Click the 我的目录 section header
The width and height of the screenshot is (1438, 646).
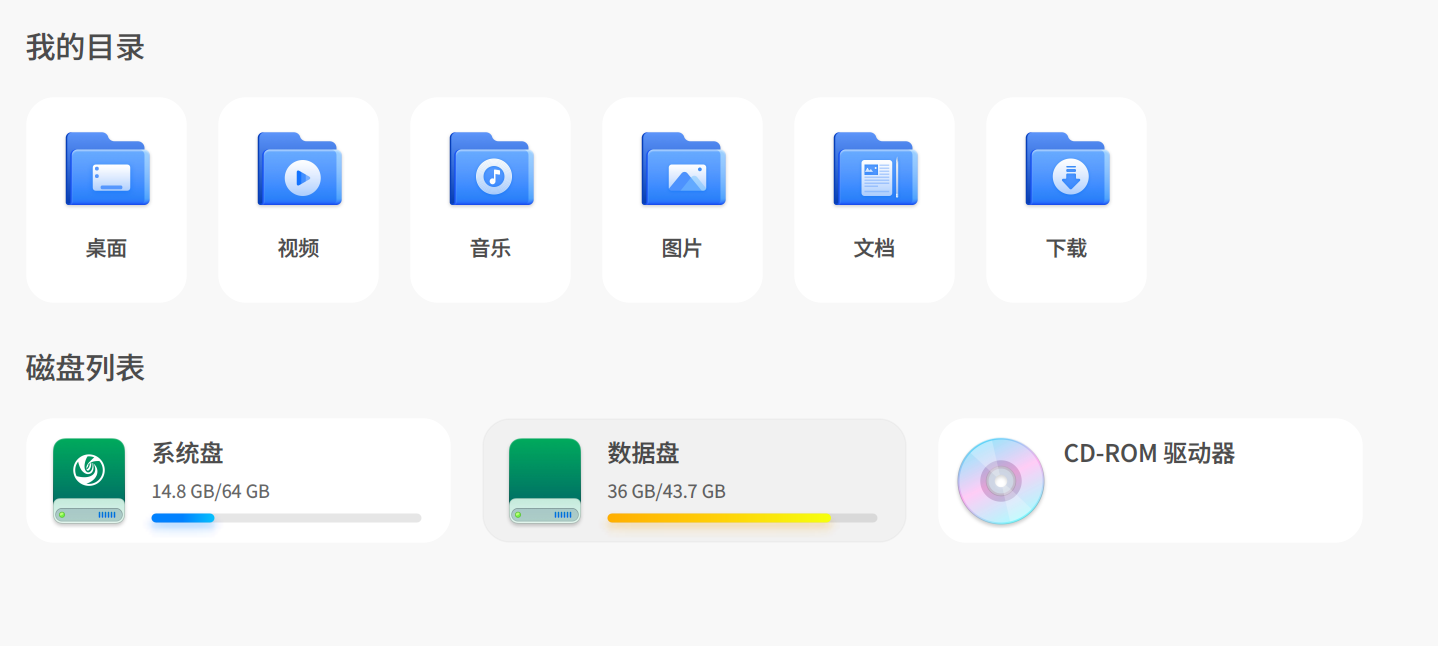click(85, 46)
